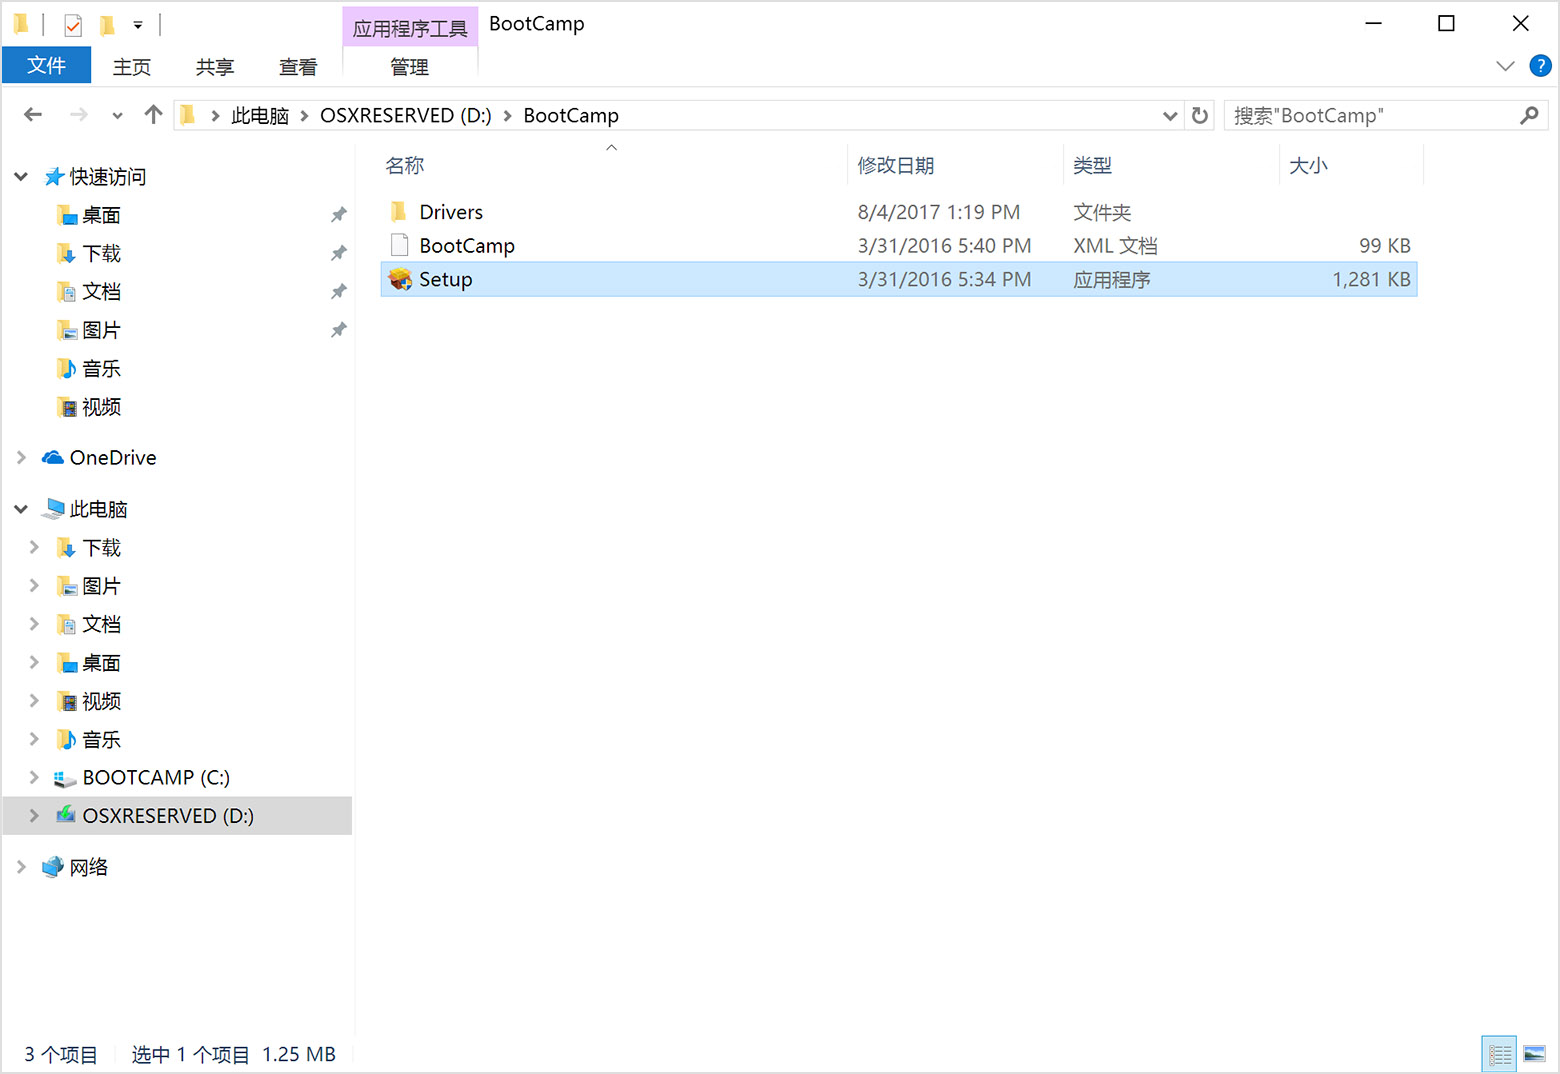This screenshot has height=1074, width=1560.
Task: Select OneDrive in the navigation pane
Action: (113, 457)
